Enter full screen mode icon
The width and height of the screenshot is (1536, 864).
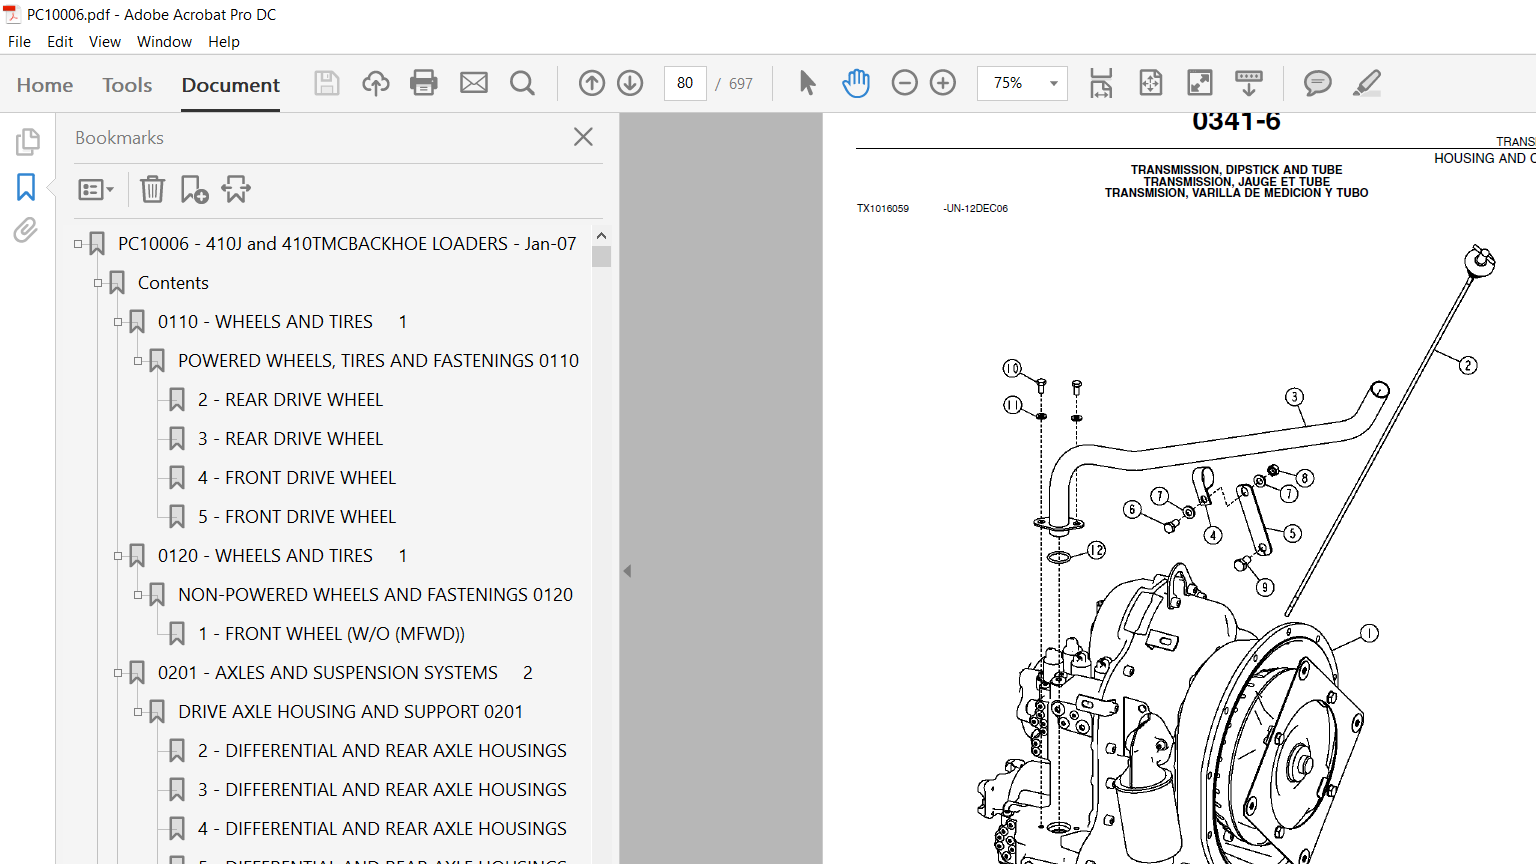coord(1199,83)
